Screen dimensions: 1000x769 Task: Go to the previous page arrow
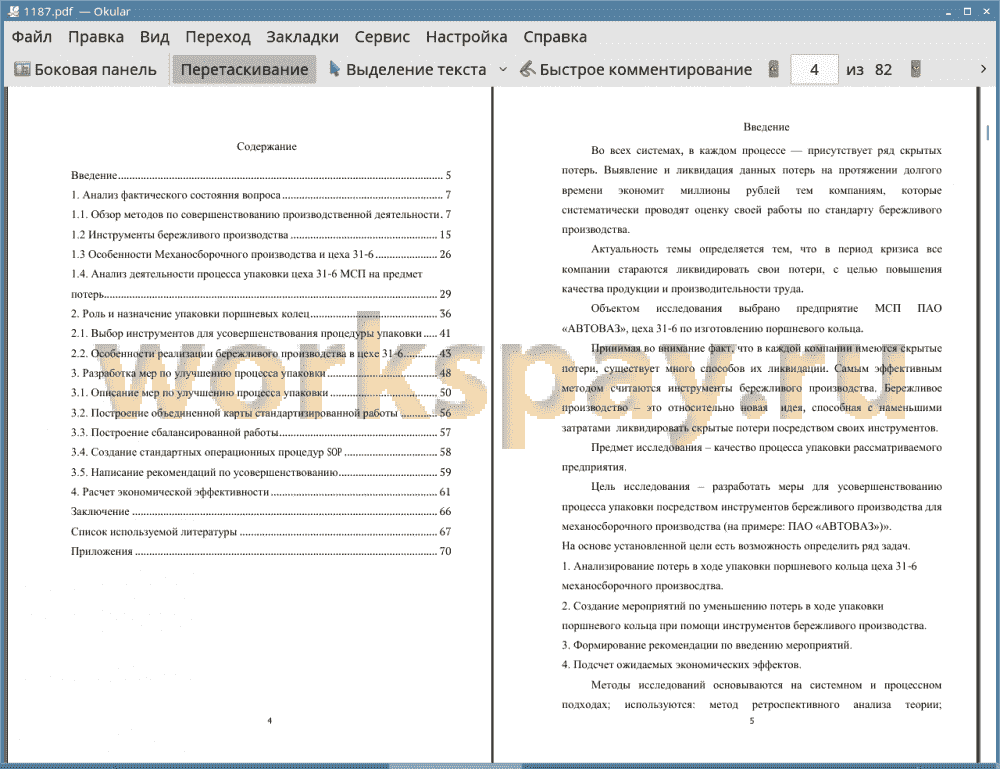click(x=774, y=69)
